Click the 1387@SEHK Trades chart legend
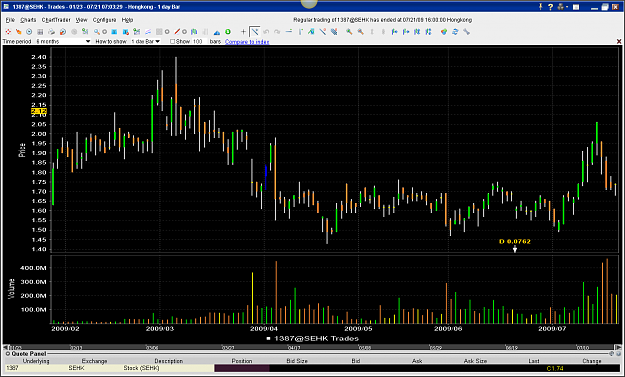The height and width of the screenshot is (377, 625). coord(313,338)
